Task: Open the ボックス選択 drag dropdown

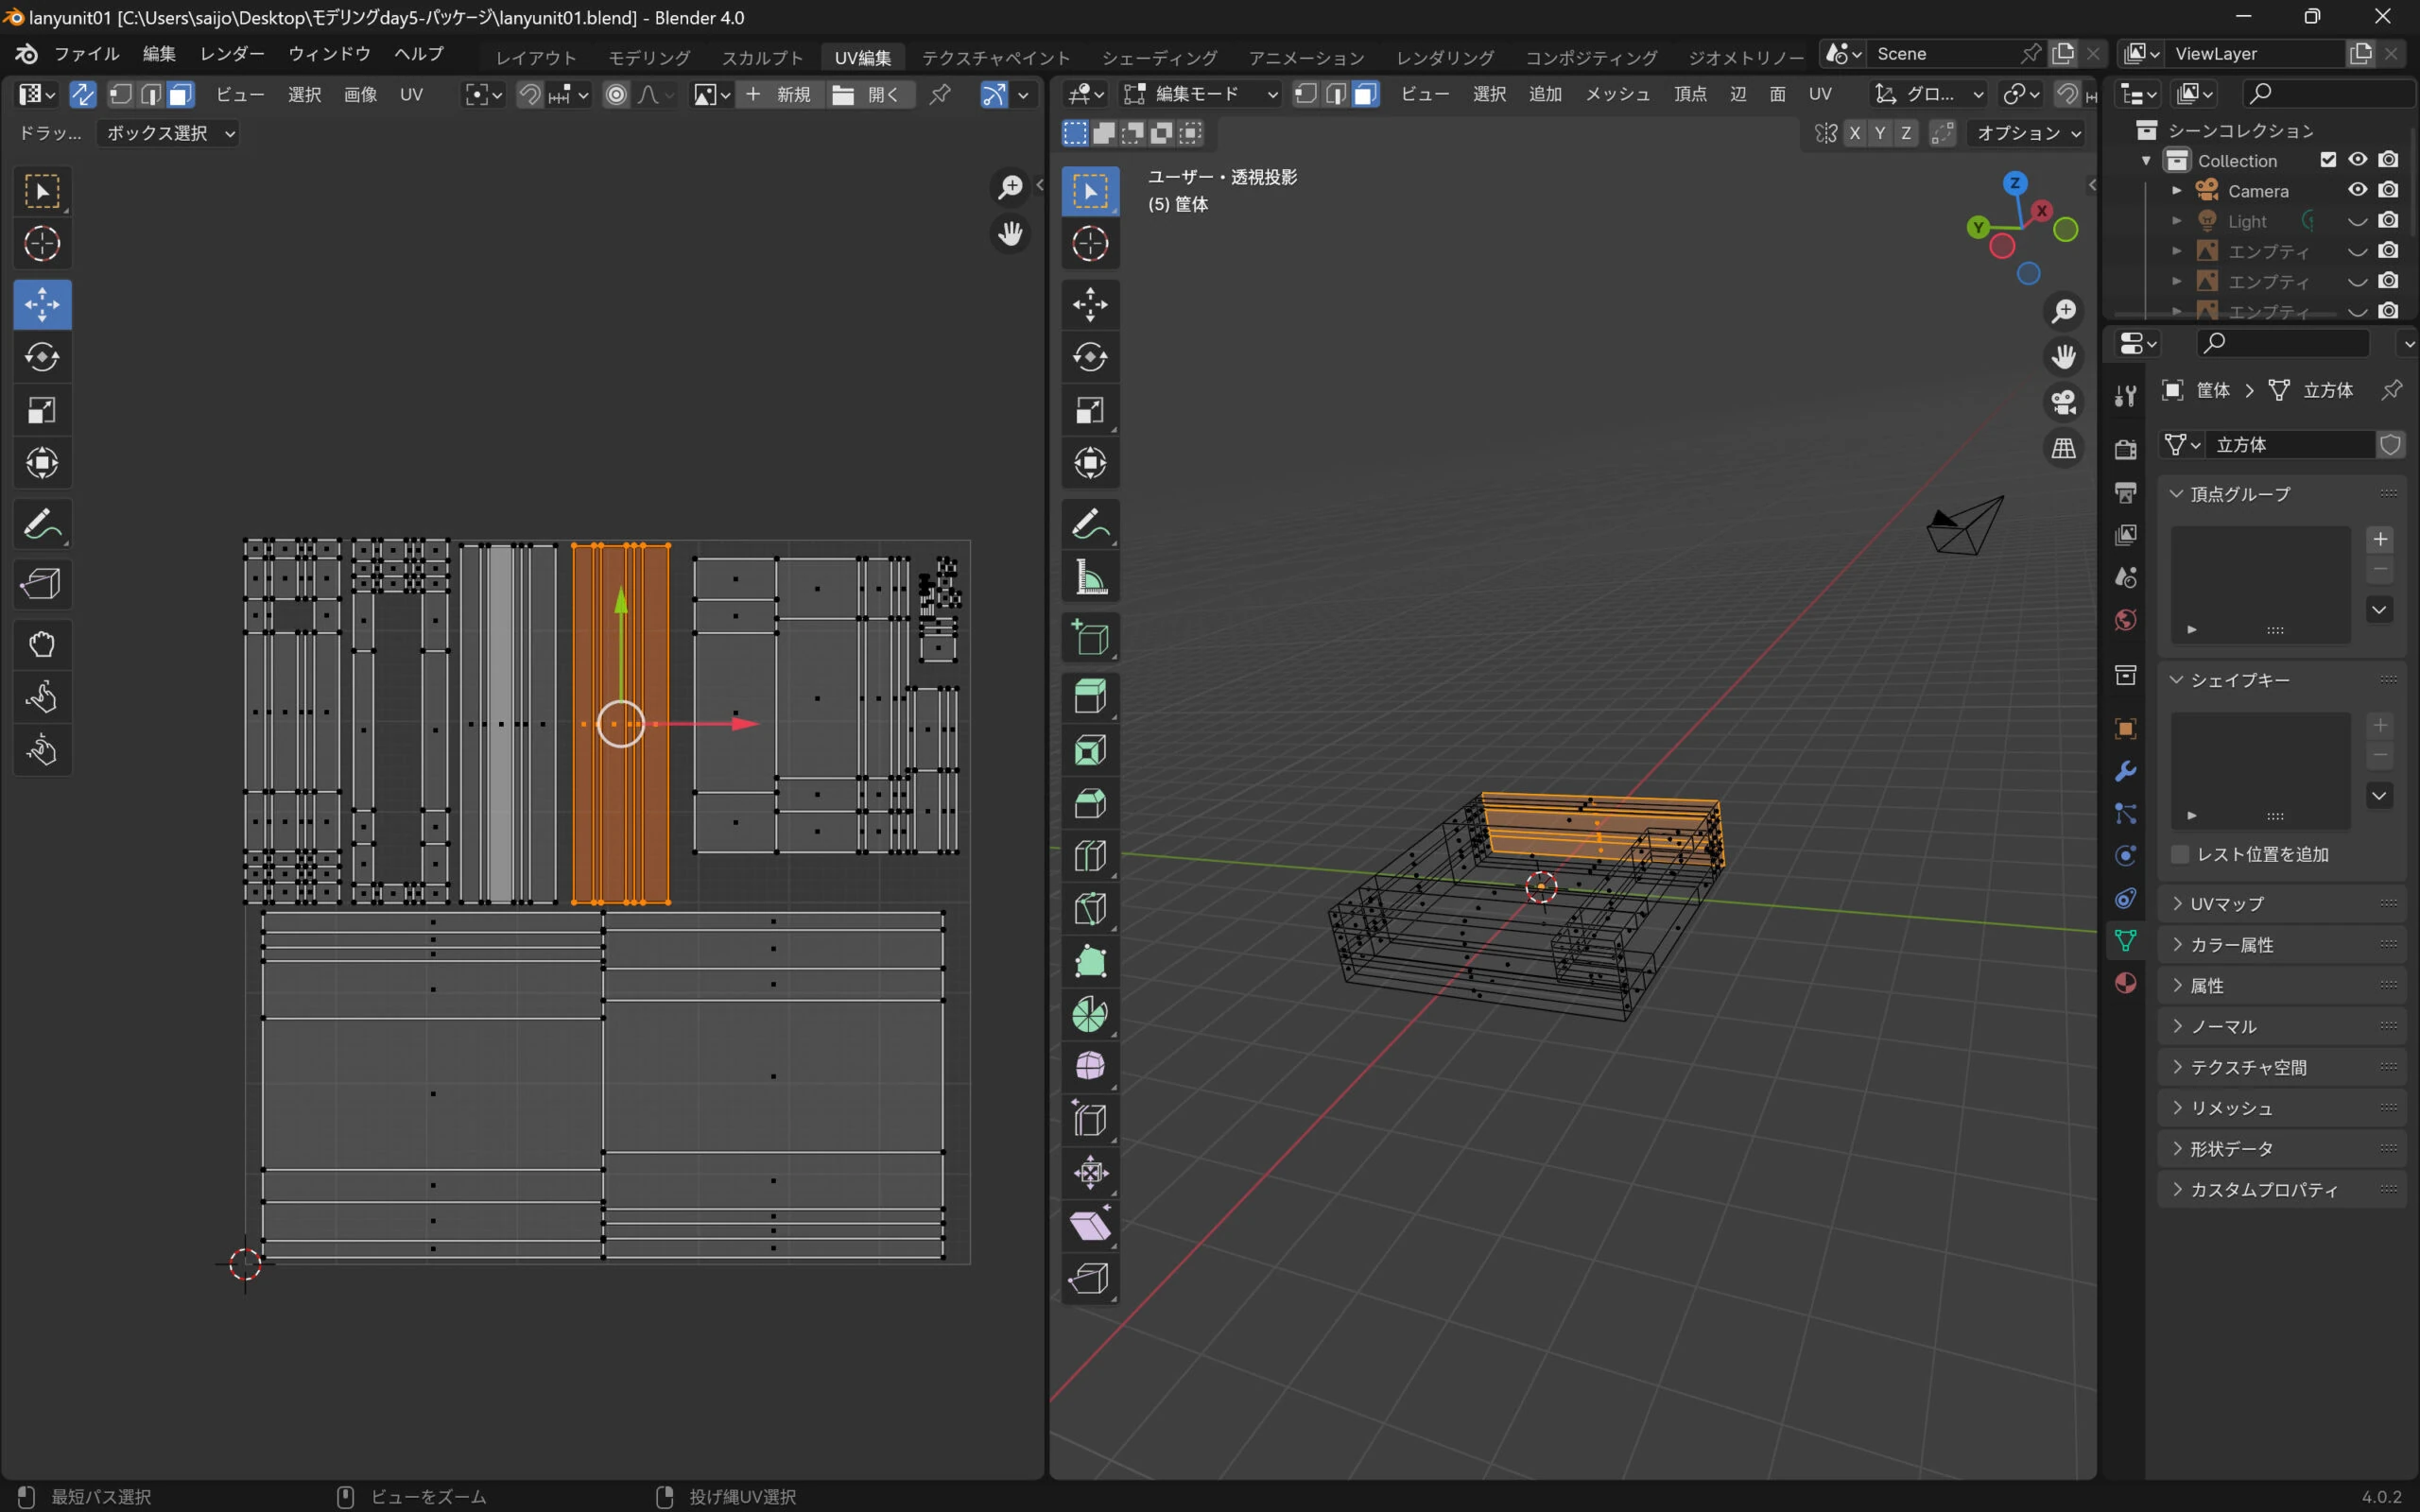Action: 168,133
